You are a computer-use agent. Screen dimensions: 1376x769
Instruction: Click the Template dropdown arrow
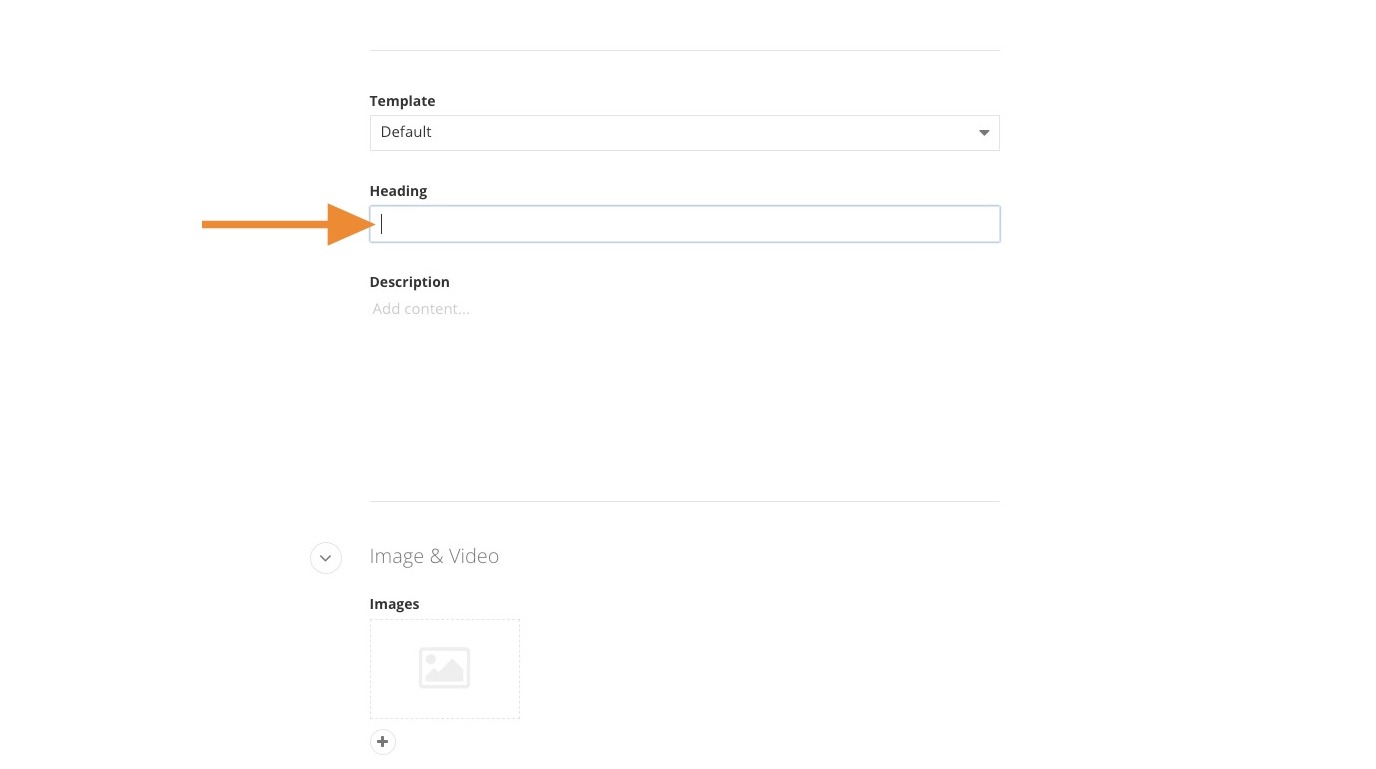983,133
